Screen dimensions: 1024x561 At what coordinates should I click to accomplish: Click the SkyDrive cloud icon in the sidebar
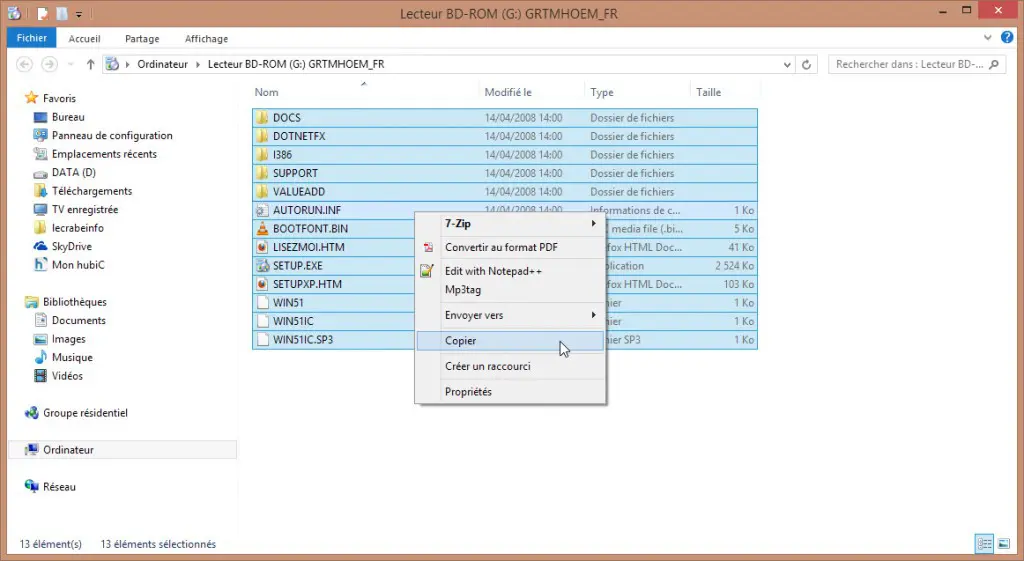41,246
